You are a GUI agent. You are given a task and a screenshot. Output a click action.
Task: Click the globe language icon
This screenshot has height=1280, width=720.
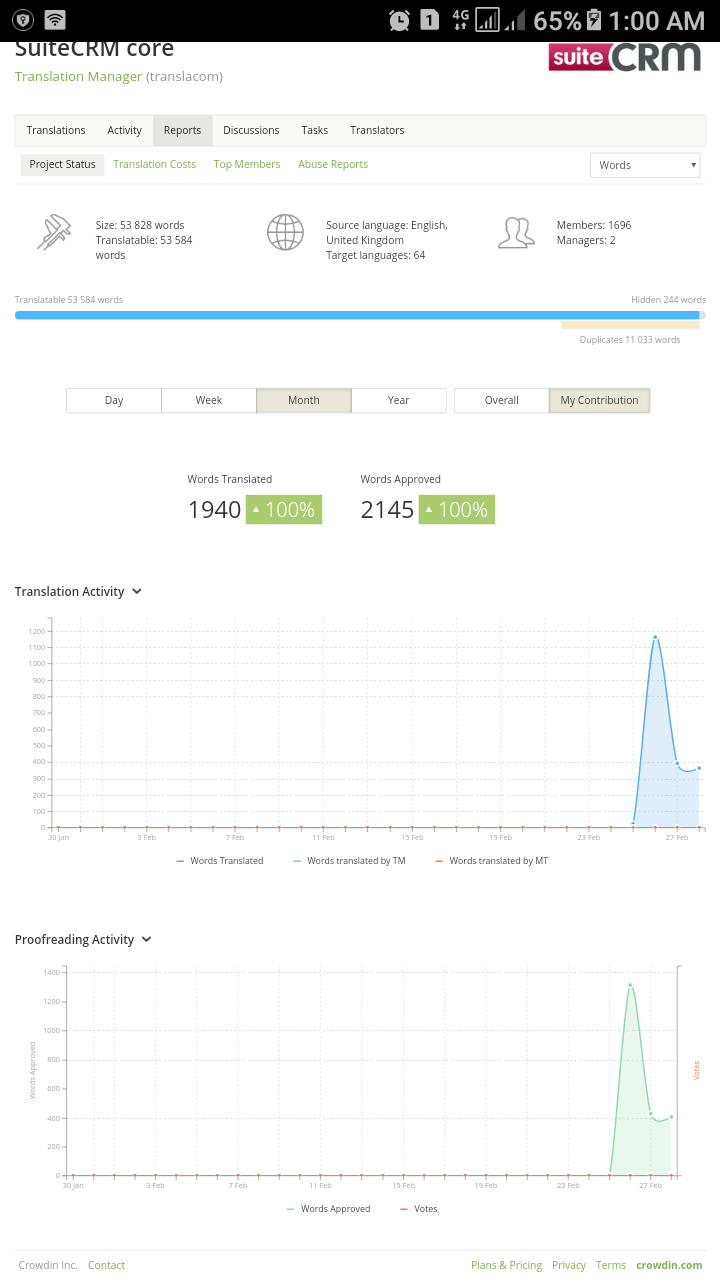point(285,232)
